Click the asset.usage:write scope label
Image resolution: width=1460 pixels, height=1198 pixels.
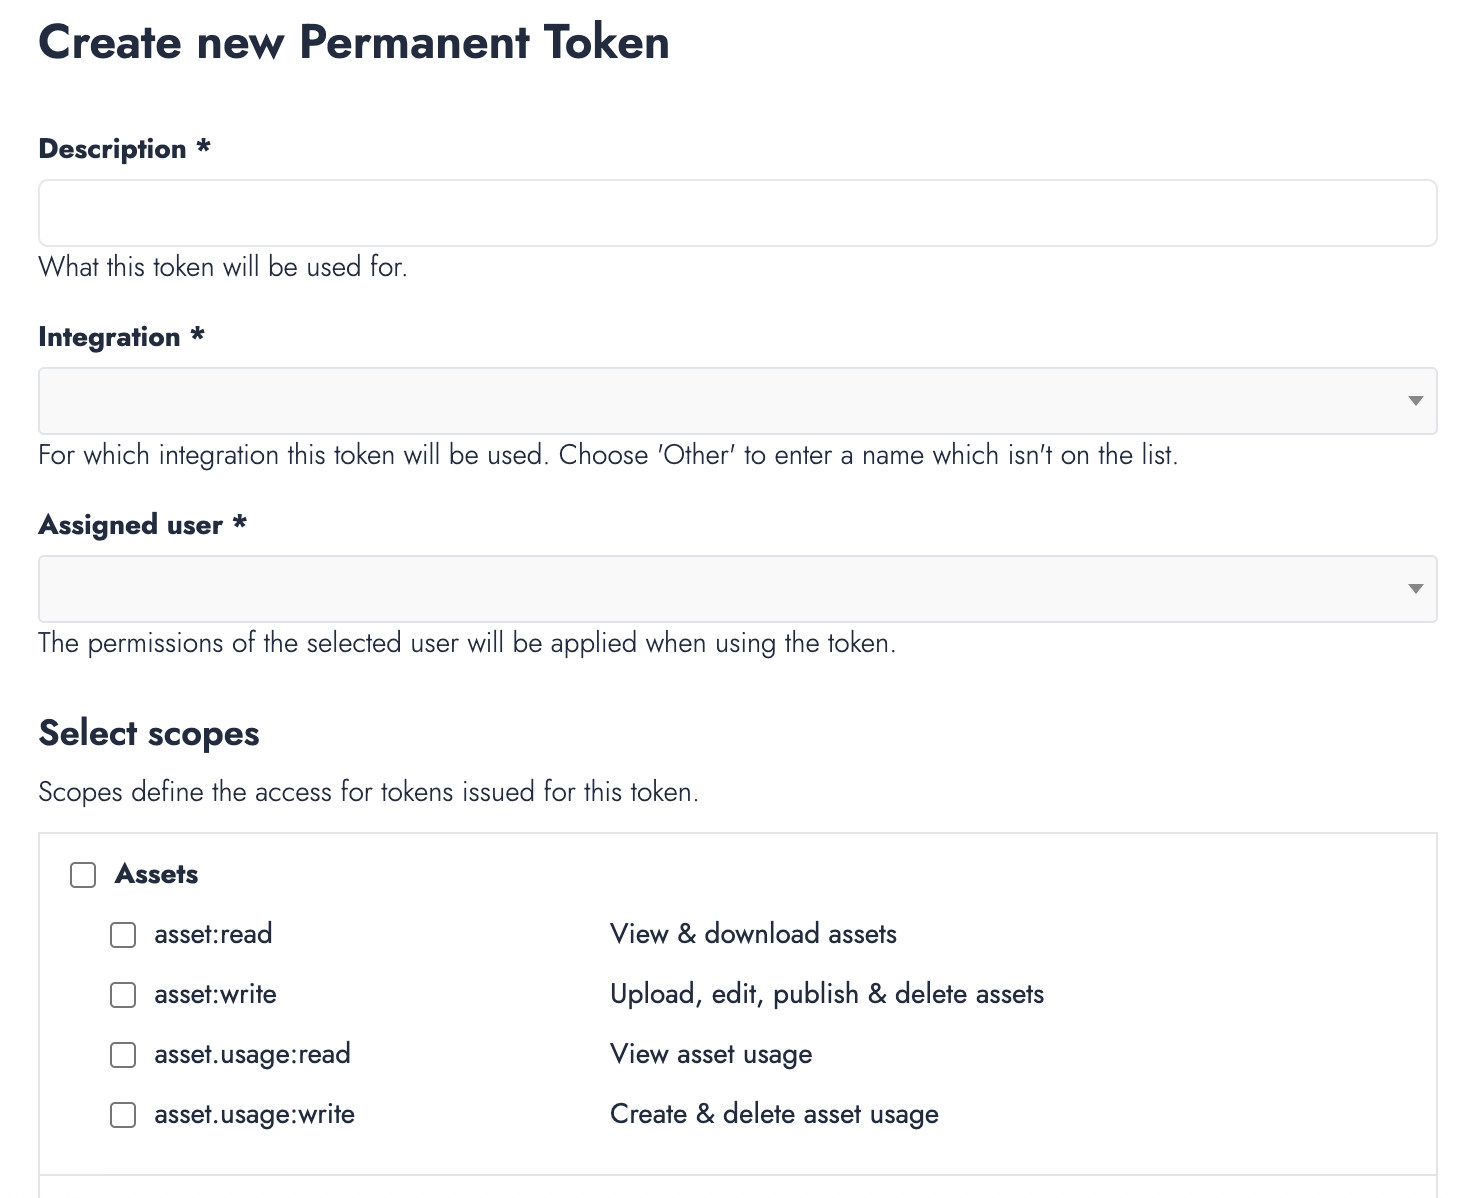pos(254,1114)
